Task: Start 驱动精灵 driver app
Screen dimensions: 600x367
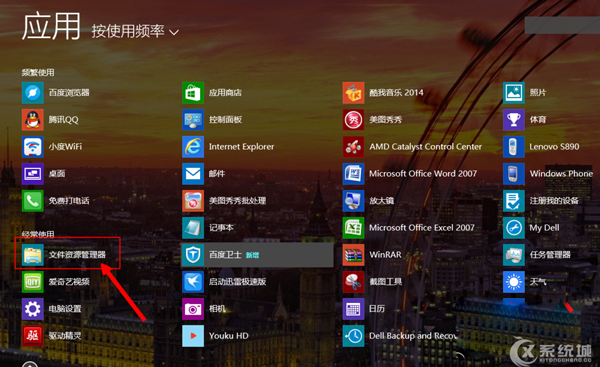Action: tap(52, 336)
